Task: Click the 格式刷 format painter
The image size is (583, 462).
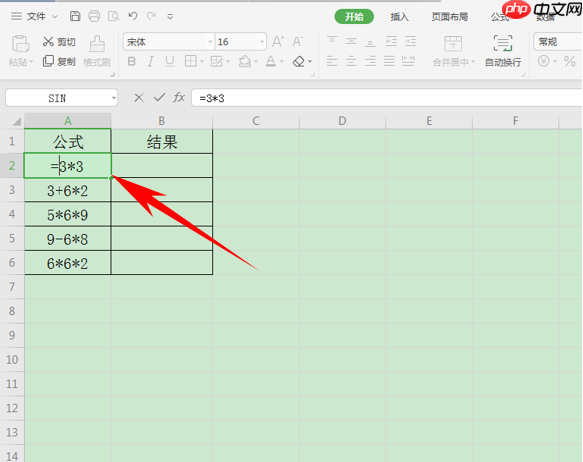Action: click(x=97, y=51)
